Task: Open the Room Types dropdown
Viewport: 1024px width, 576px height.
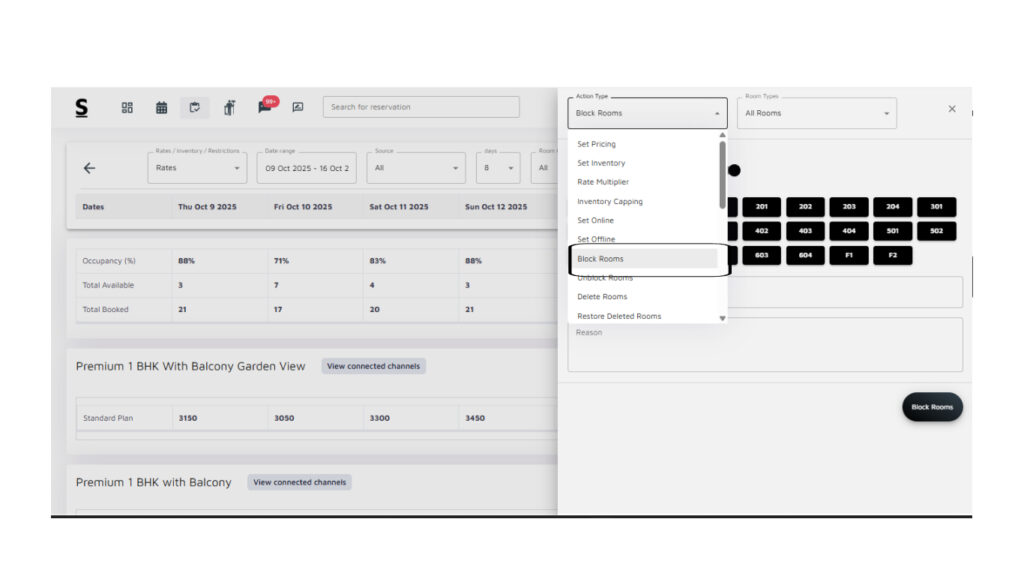Action: 816,113
